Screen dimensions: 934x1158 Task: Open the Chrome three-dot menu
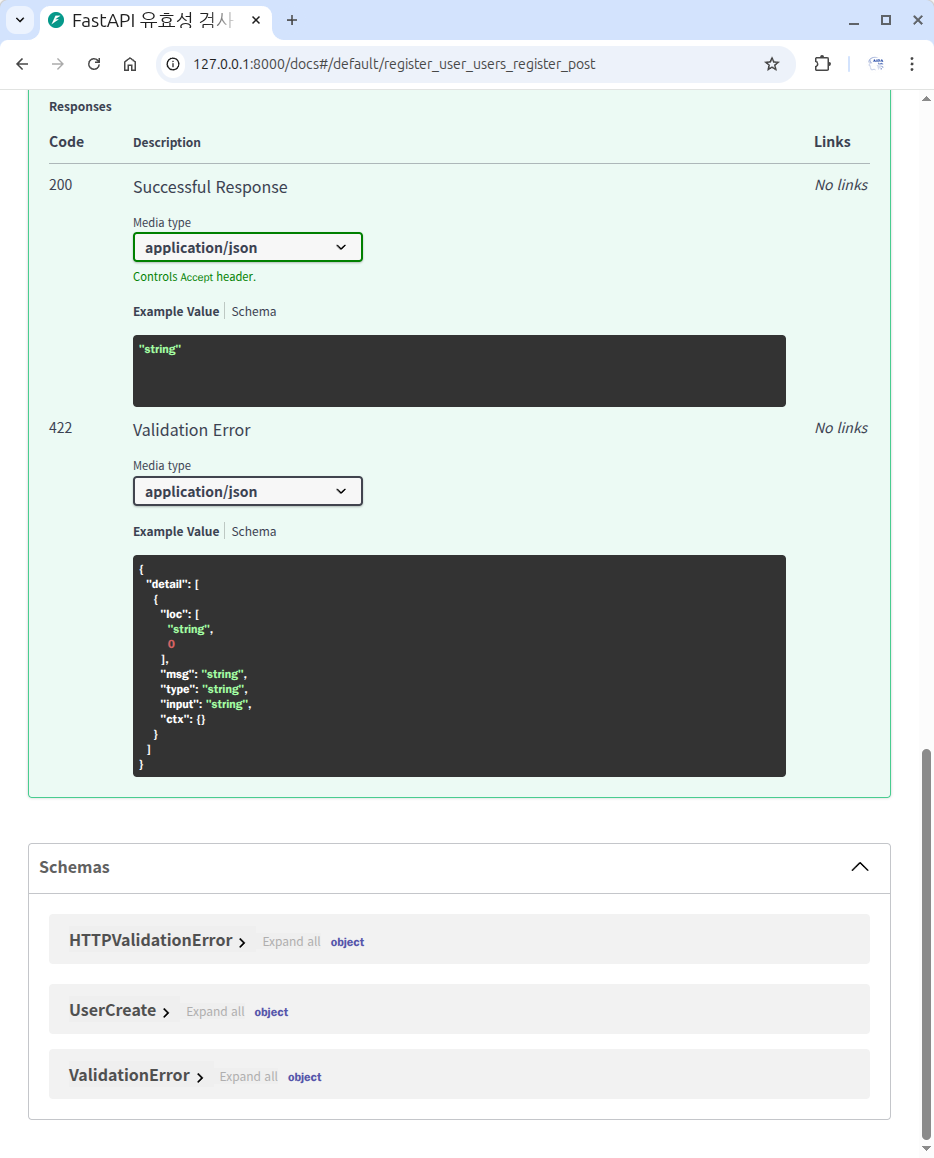click(912, 64)
